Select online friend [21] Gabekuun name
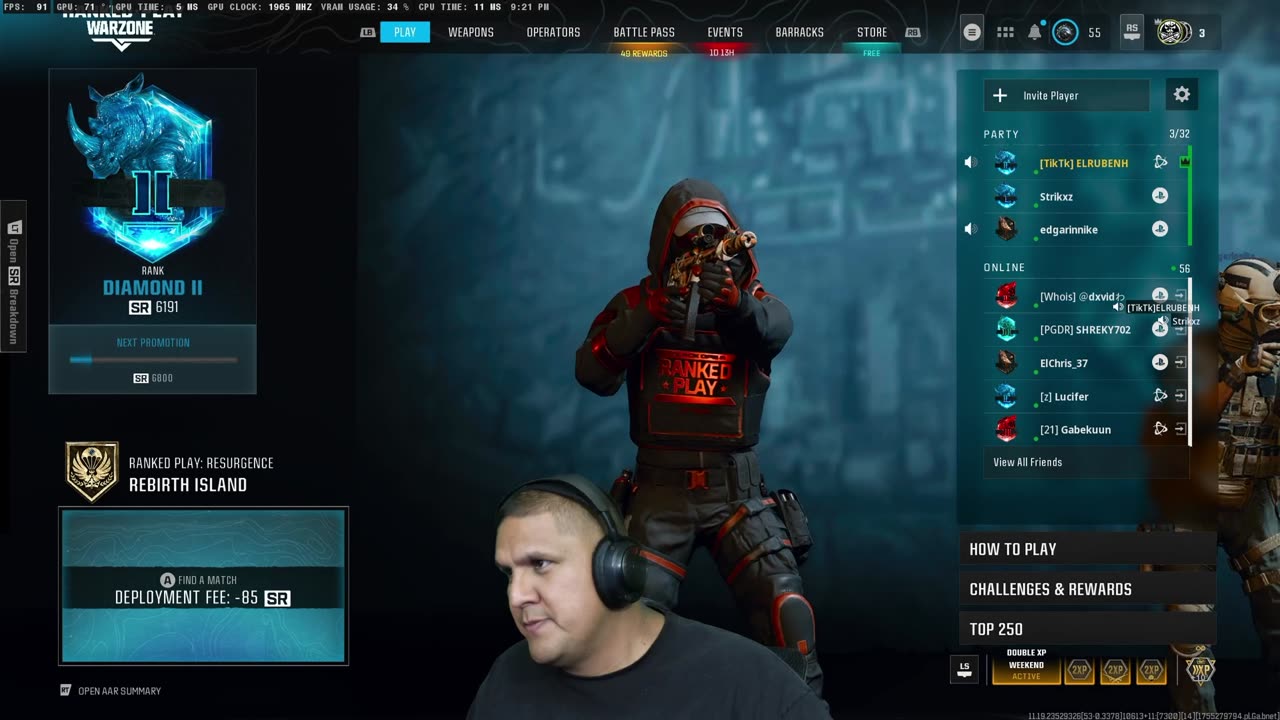Screen dimensions: 1280x720 (x=1075, y=430)
